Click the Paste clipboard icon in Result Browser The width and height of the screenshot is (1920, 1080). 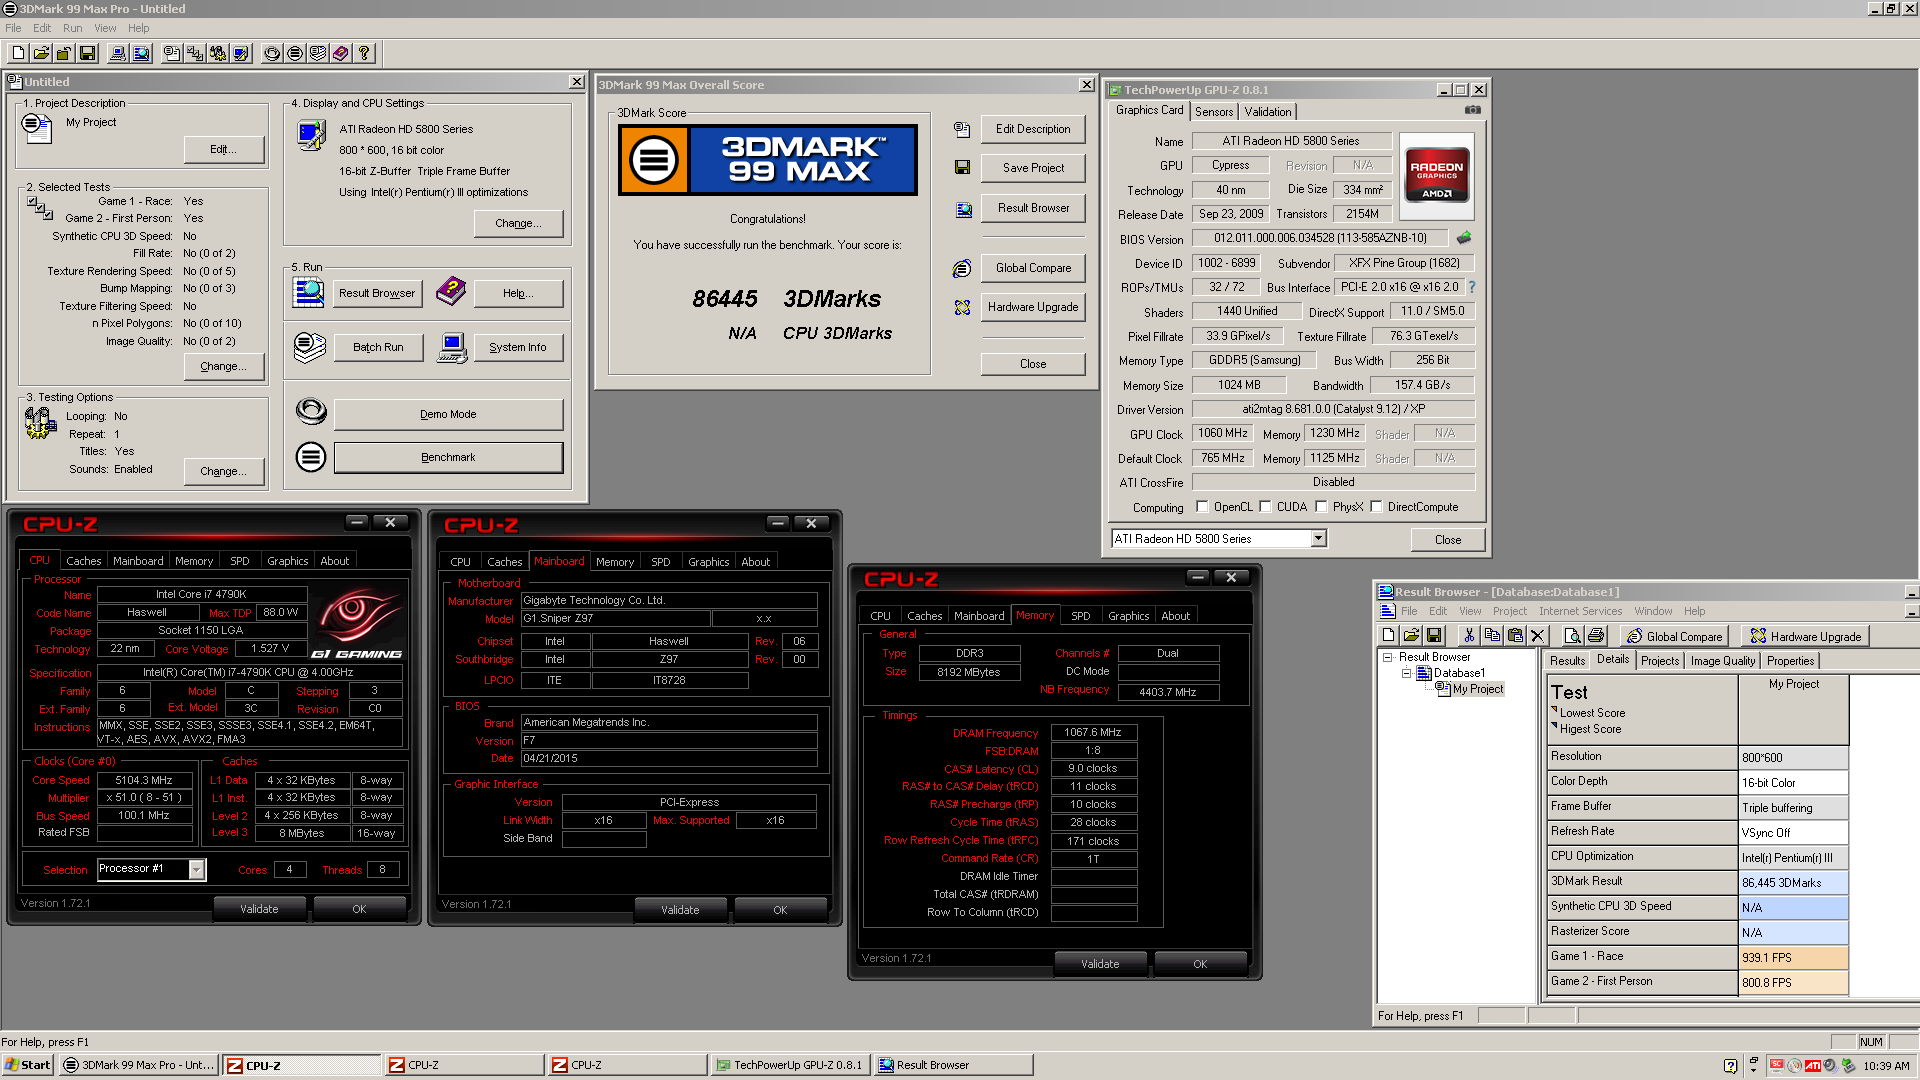1515,636
